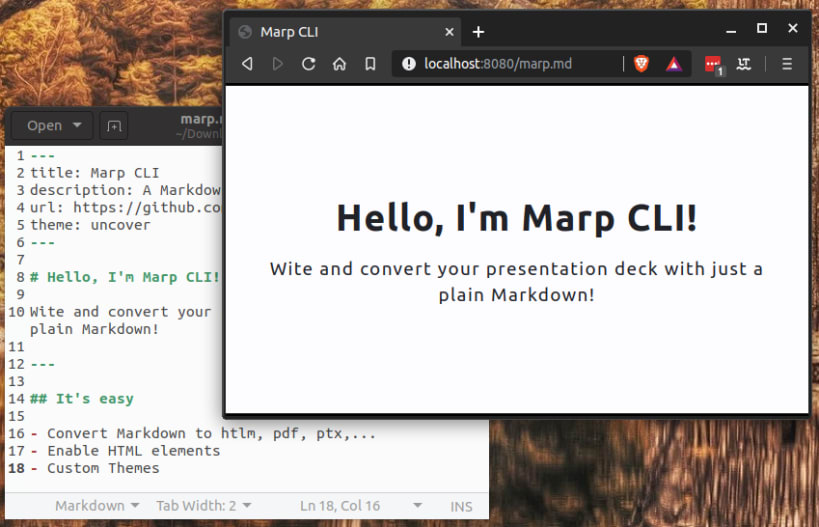This screenshot has width=819, height=527.
Task: Open the browser home page
Action: pyautogui.click(x=340, y=64)
